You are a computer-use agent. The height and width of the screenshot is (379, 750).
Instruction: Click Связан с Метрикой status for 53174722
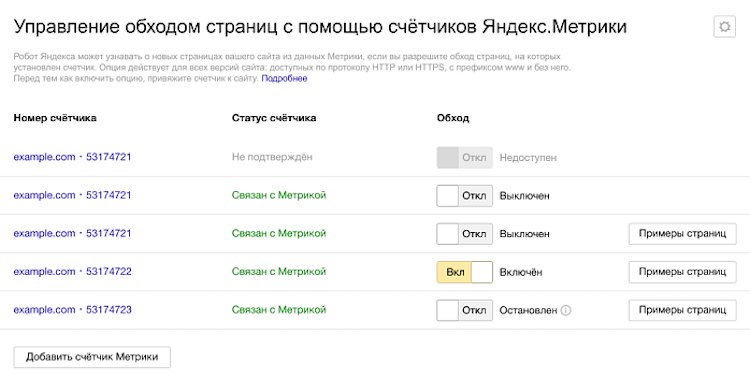279,271
